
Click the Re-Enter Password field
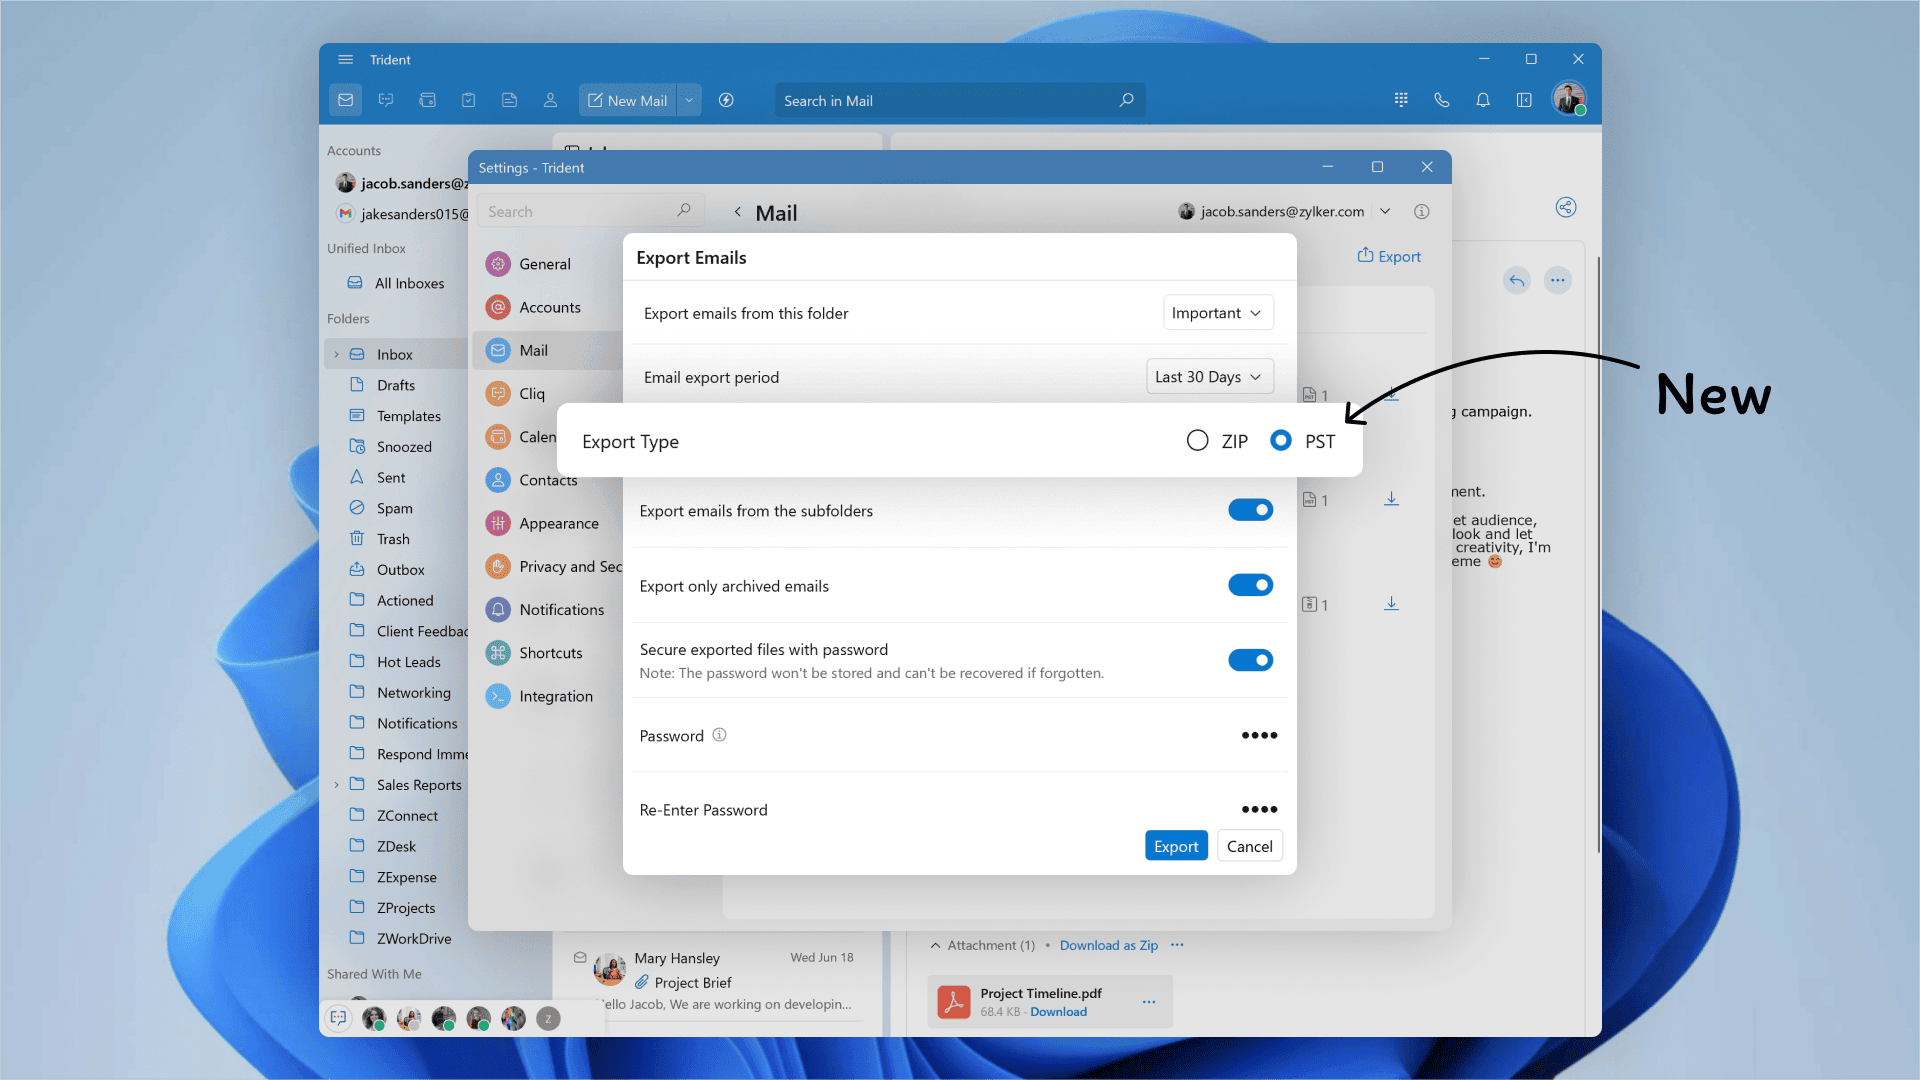pyautogui.click(x=1259, y=809)
